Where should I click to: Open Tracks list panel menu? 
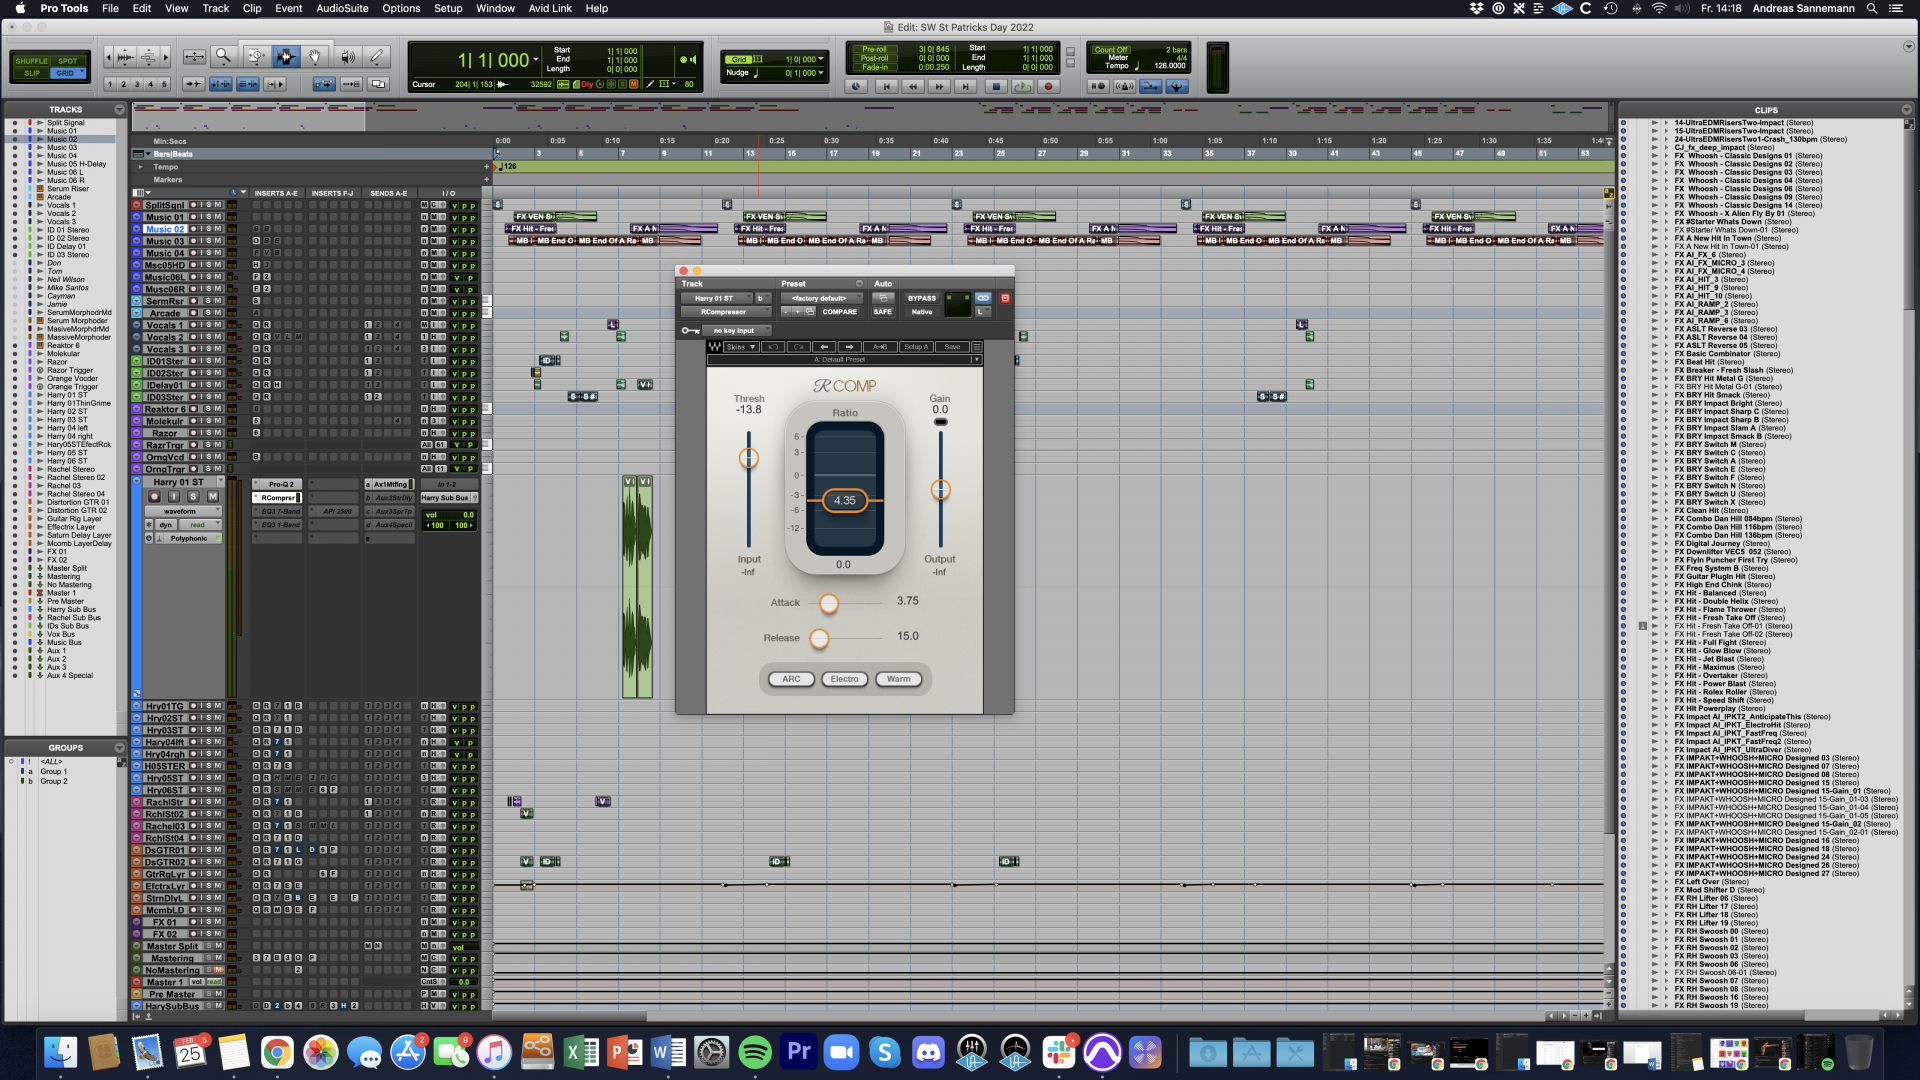pyautogui.click(x=119, y=109)
